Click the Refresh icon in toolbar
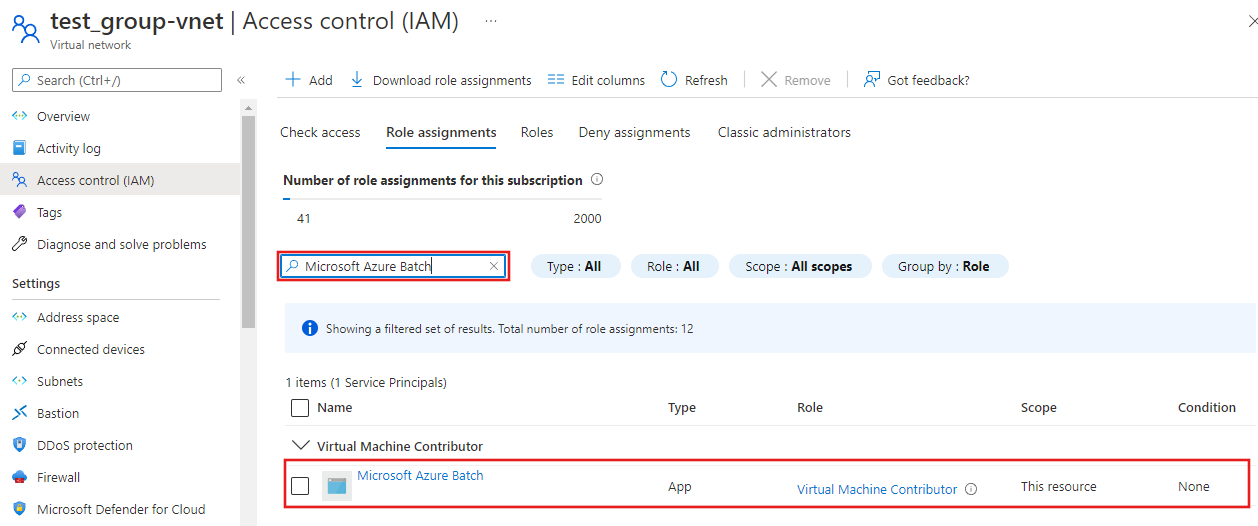 pyautogui.click(x=669, y=80)
